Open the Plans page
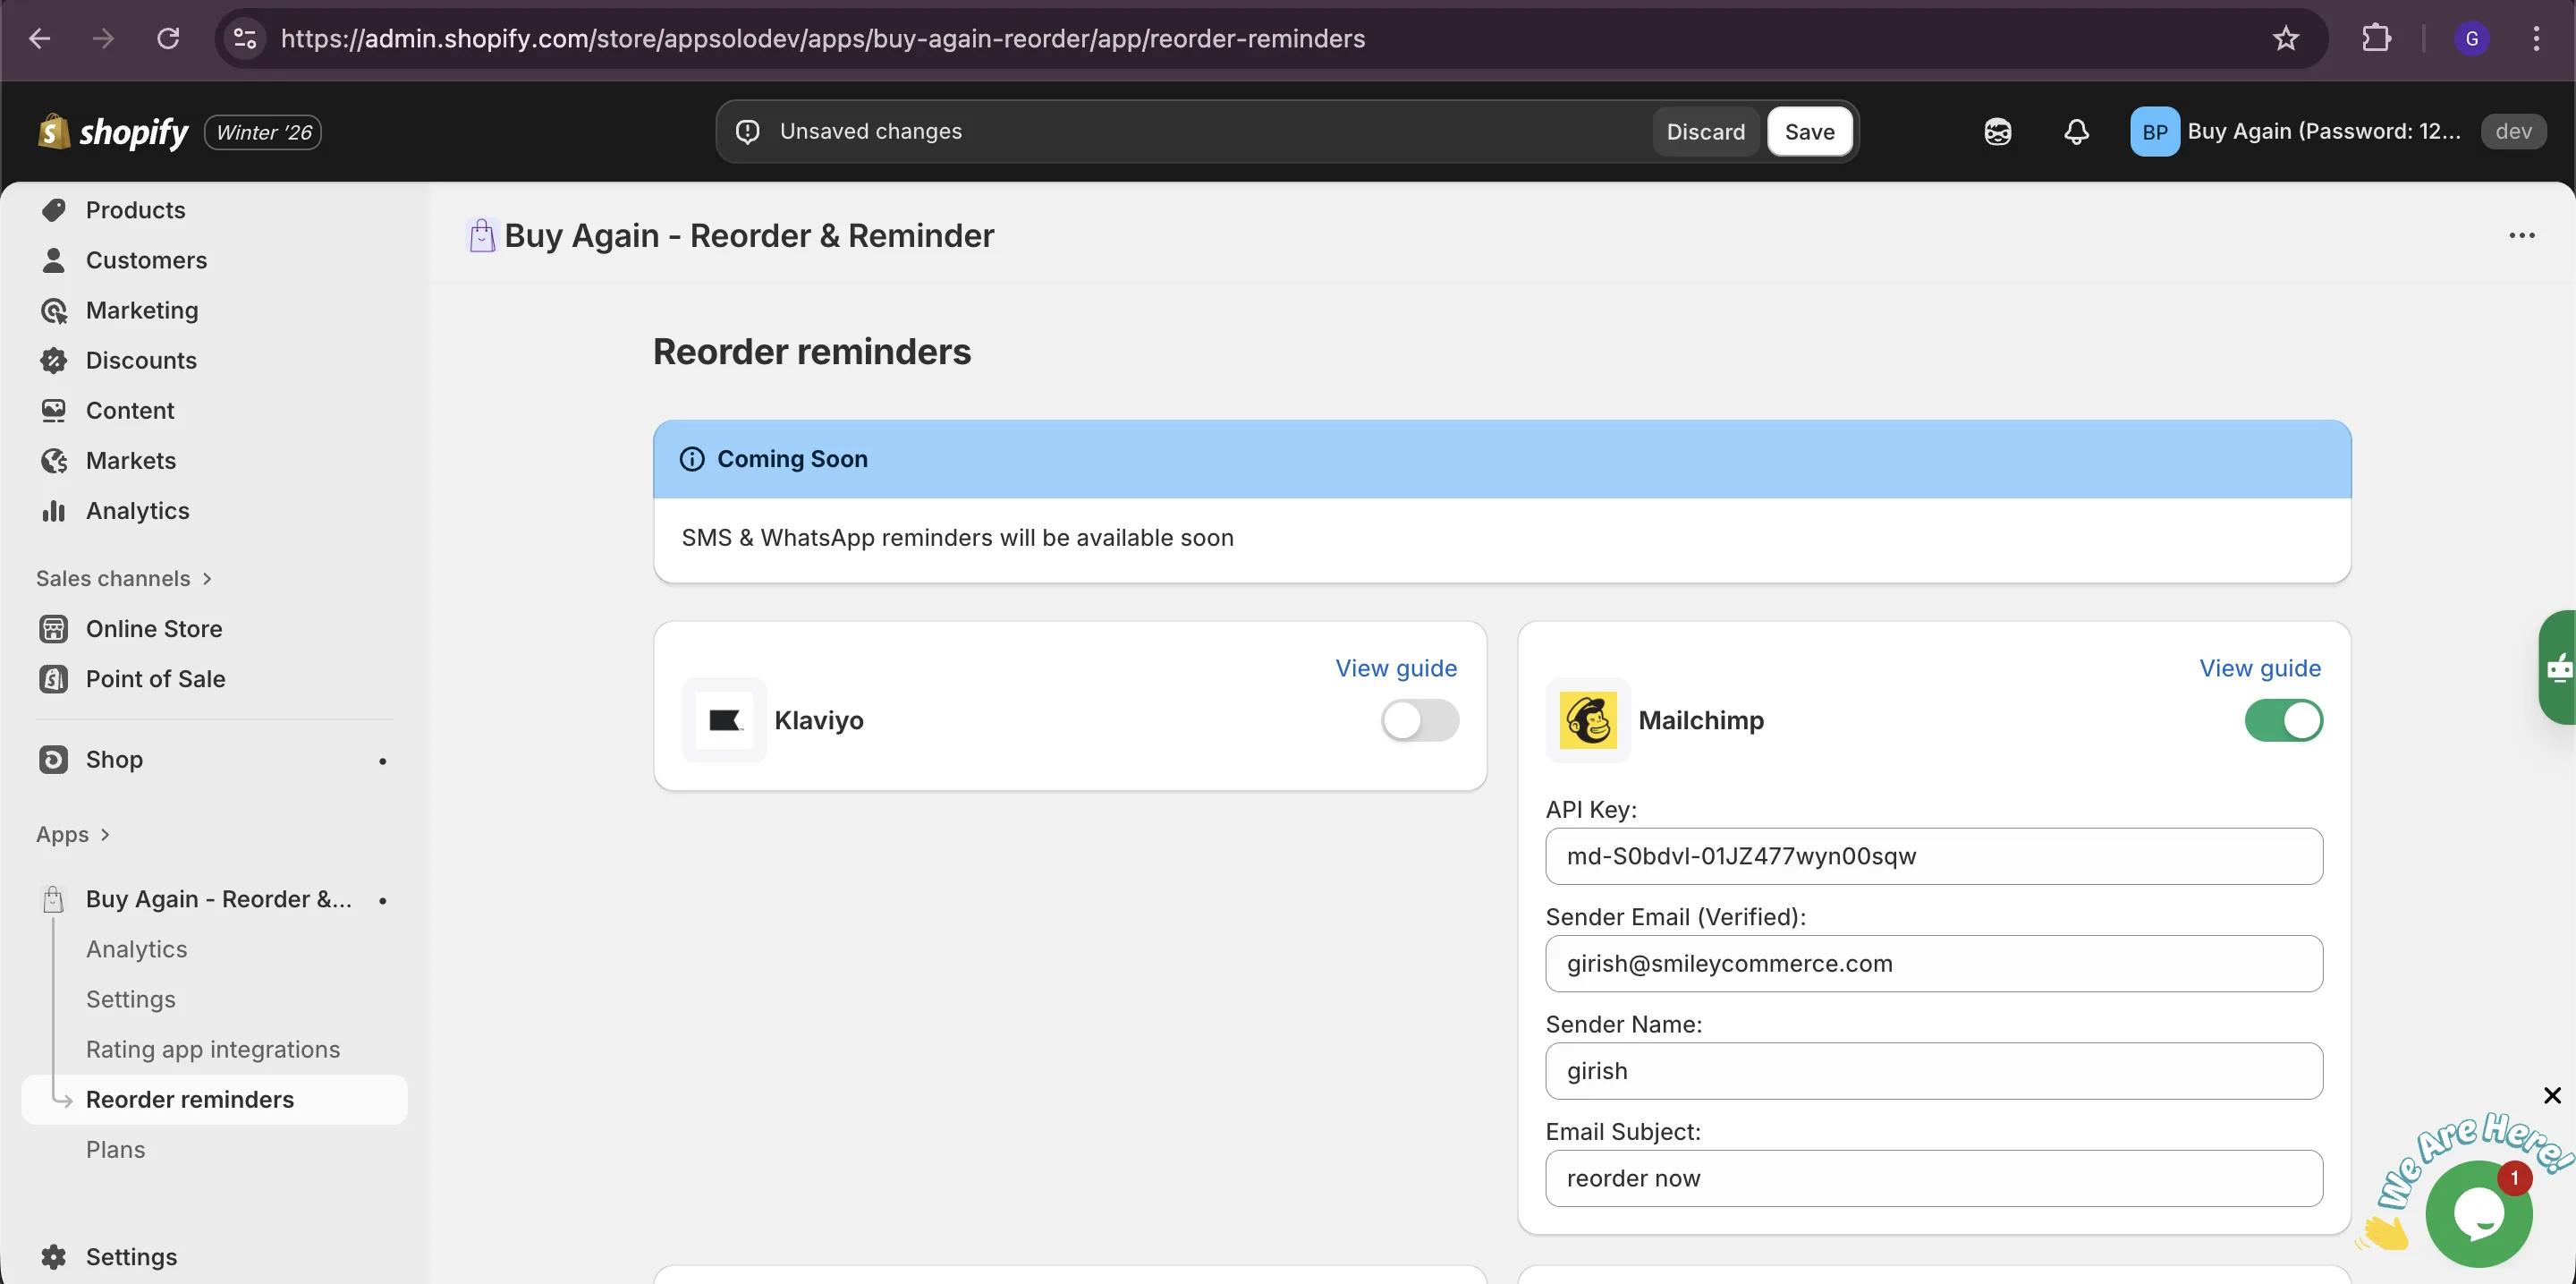Viewport: 2576px width, 1284px height. point(115,1149)
